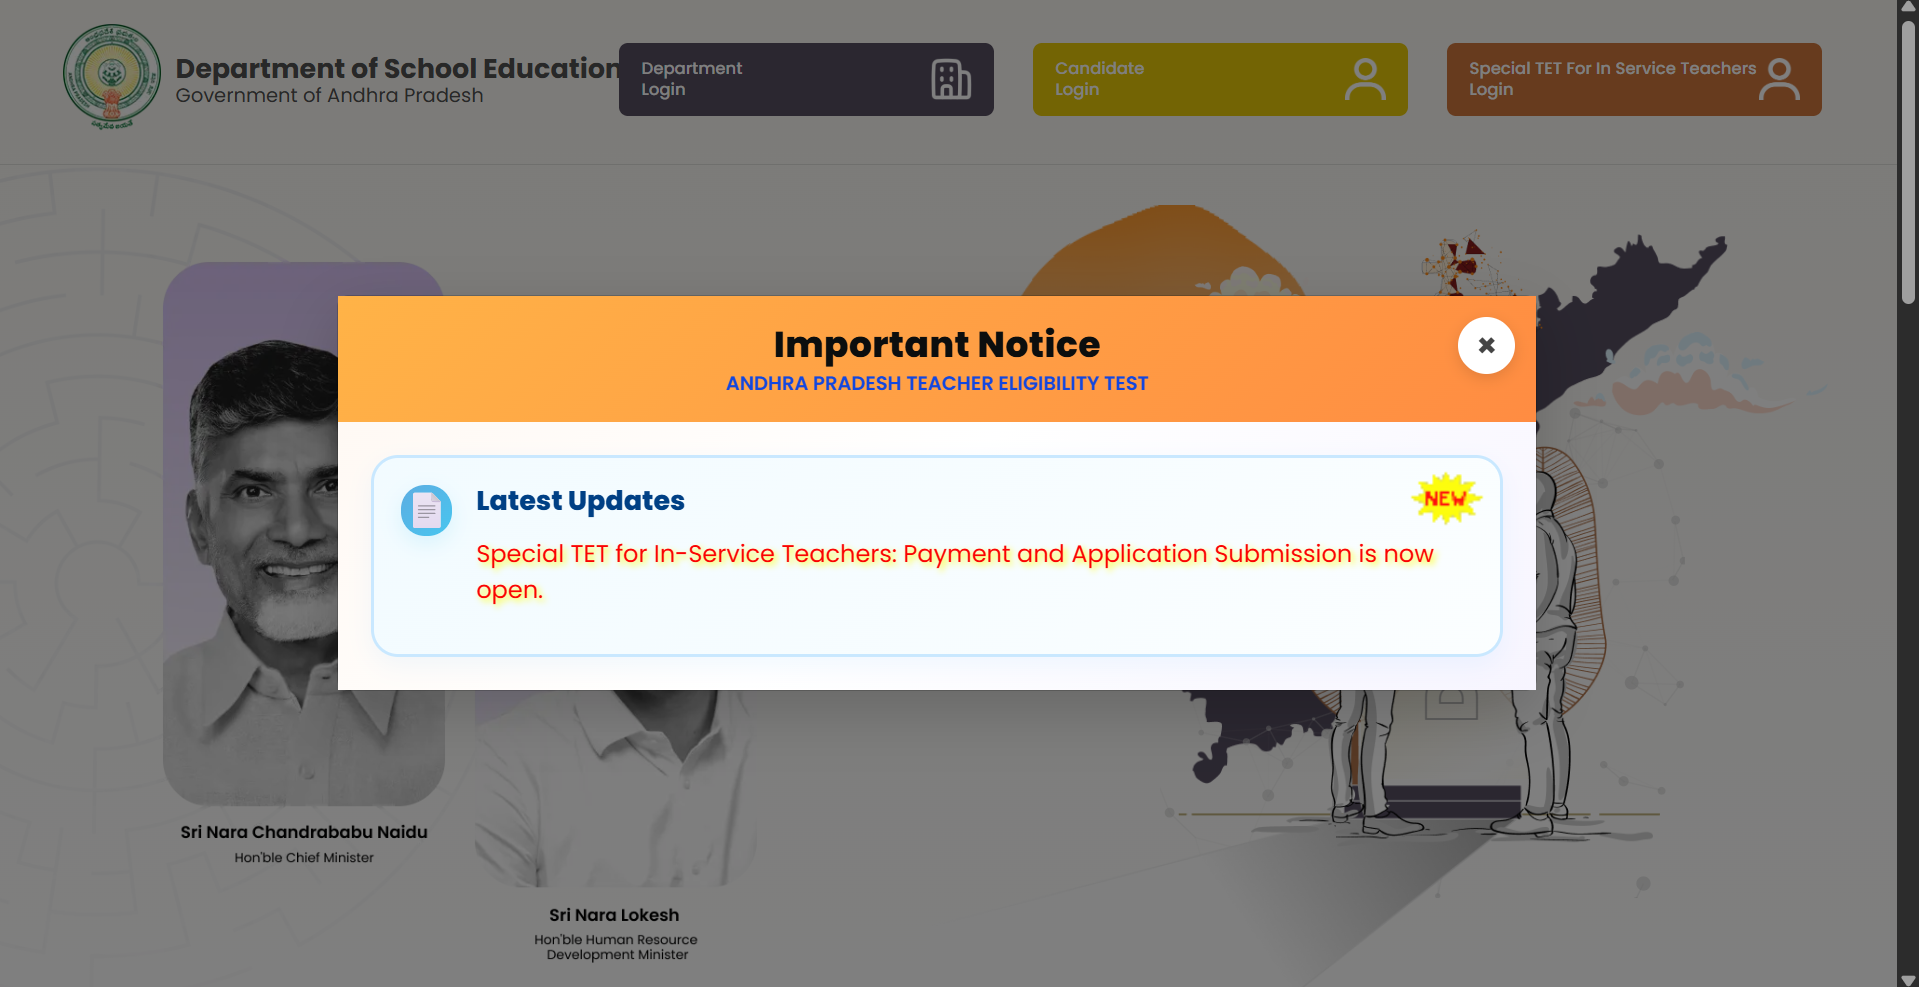Viewport: 1919px width, 987px height.
Task: Click Government of Andhra Pradesh text
Action: coord(329,95)
